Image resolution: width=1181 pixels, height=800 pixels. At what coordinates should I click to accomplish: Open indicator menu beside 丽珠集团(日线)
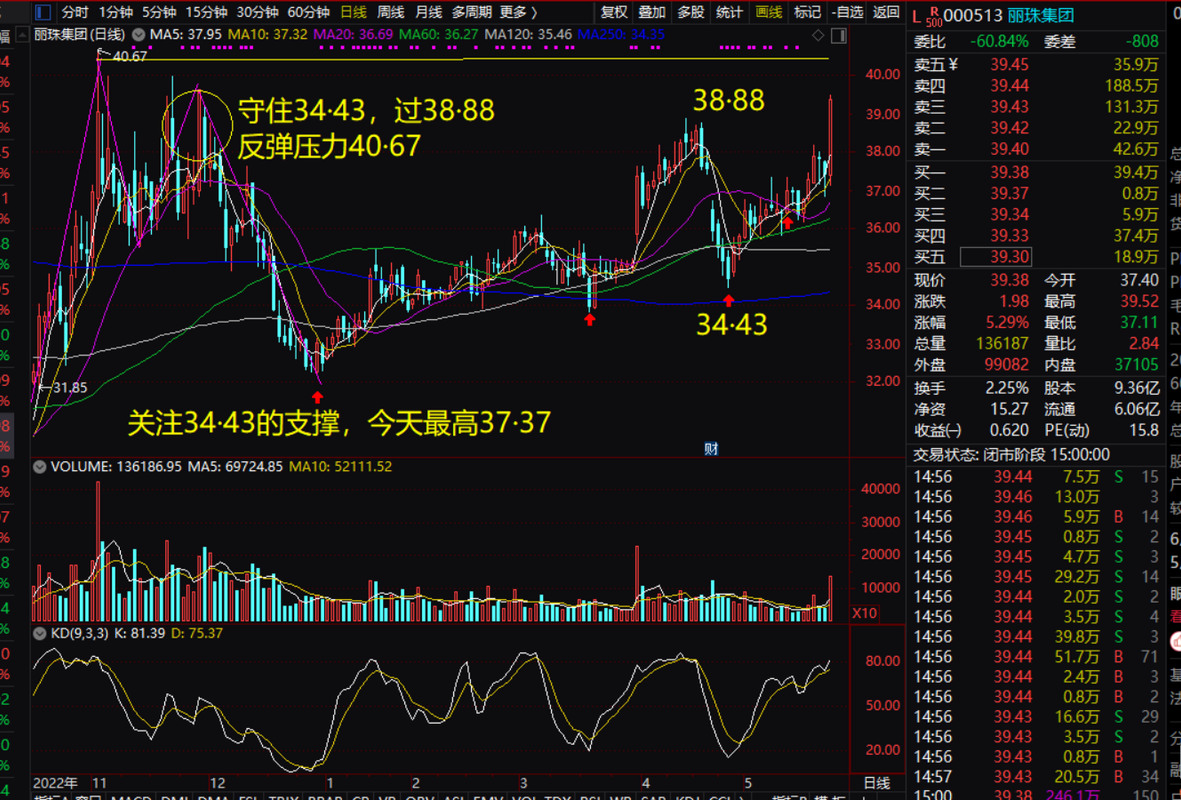[x=138, y=35]
